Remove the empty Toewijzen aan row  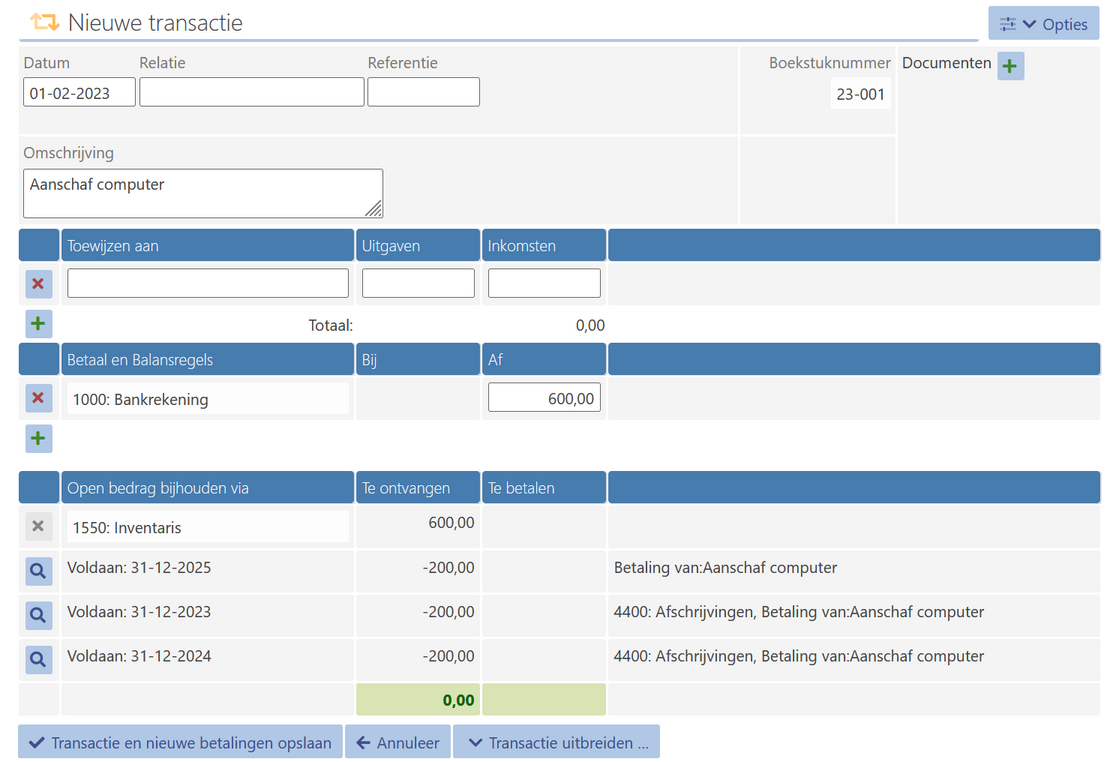[x=38, y=284]
